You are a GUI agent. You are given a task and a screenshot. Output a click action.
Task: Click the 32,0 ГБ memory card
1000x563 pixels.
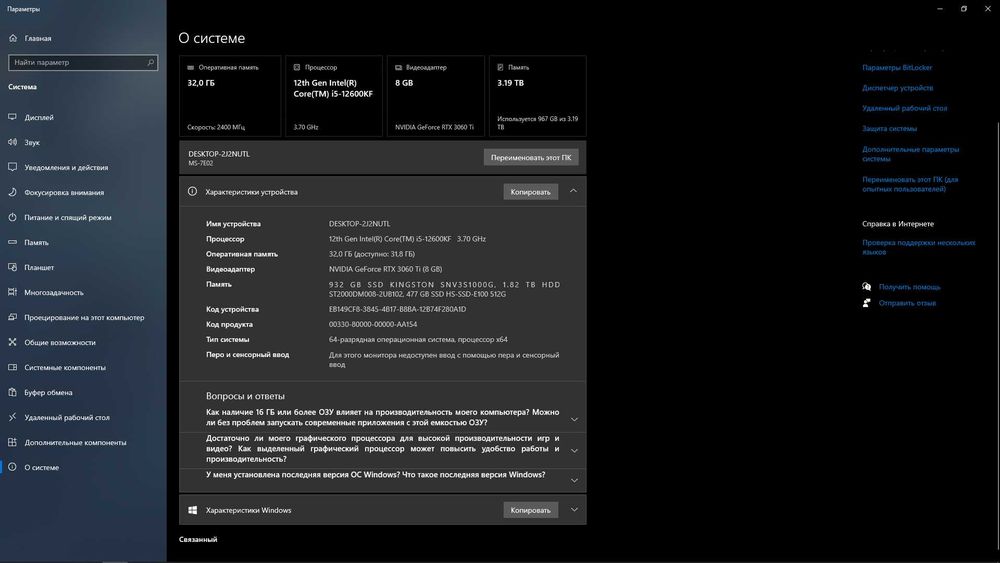pos(230,96)
